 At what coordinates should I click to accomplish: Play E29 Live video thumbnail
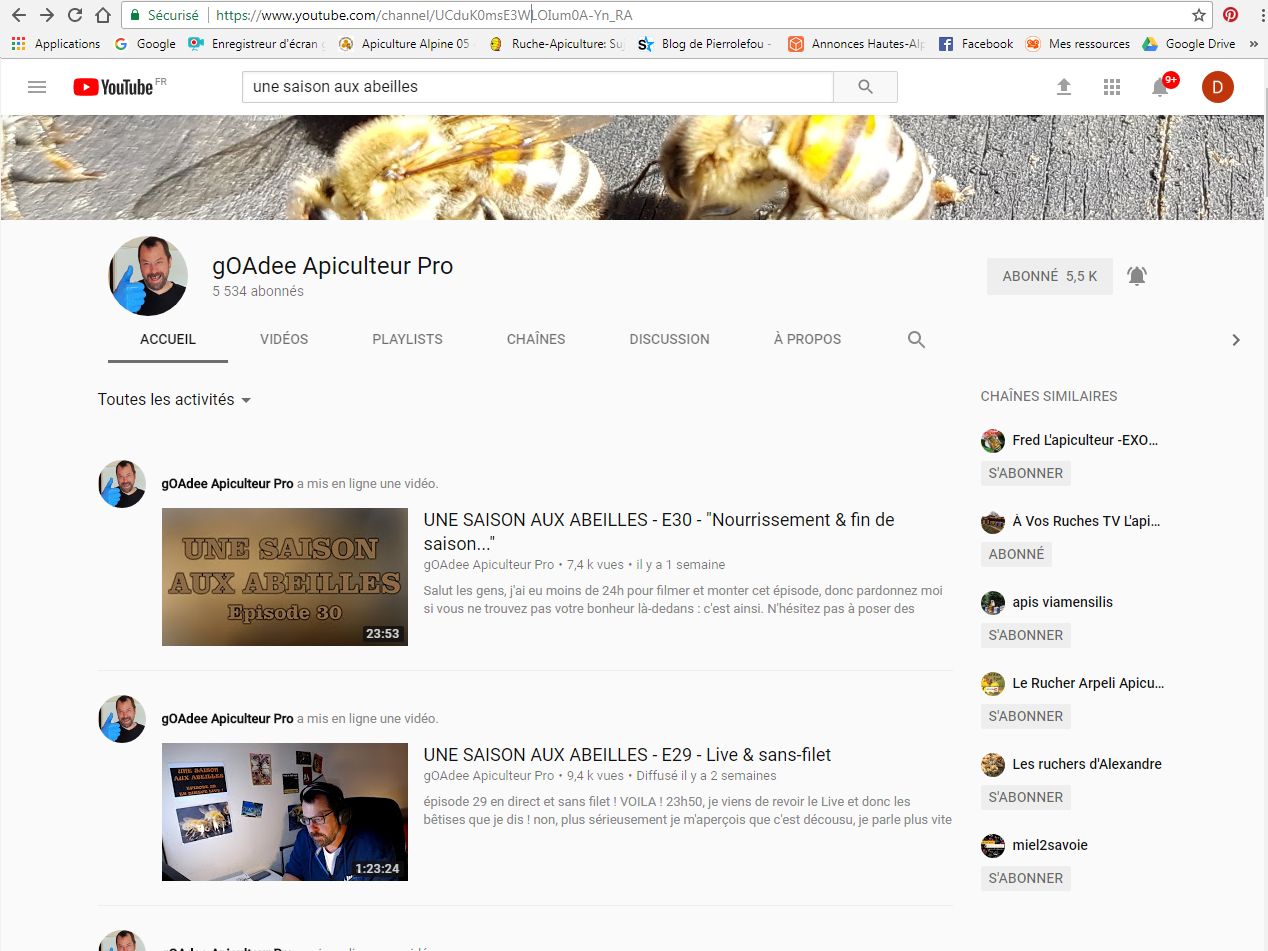285,812
